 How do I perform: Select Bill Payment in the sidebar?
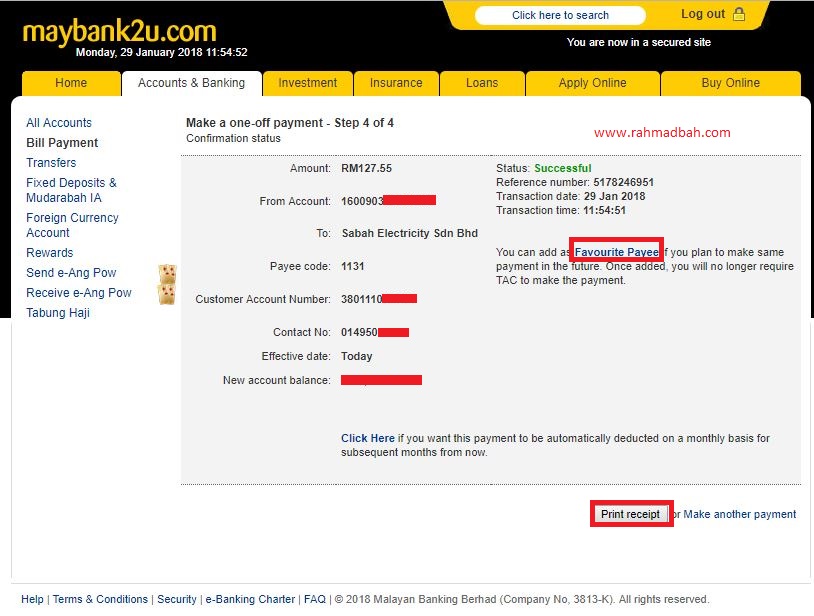click(62, 143)
